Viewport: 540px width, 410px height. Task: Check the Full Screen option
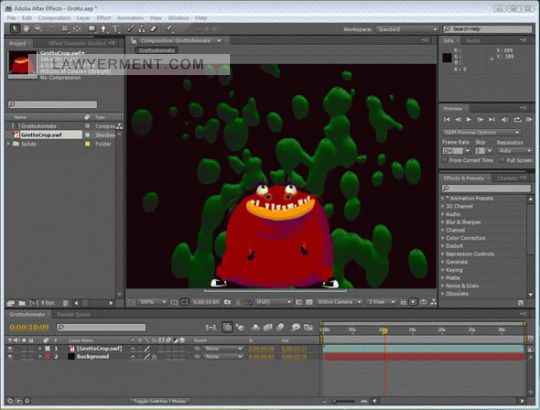coord(502,160)
